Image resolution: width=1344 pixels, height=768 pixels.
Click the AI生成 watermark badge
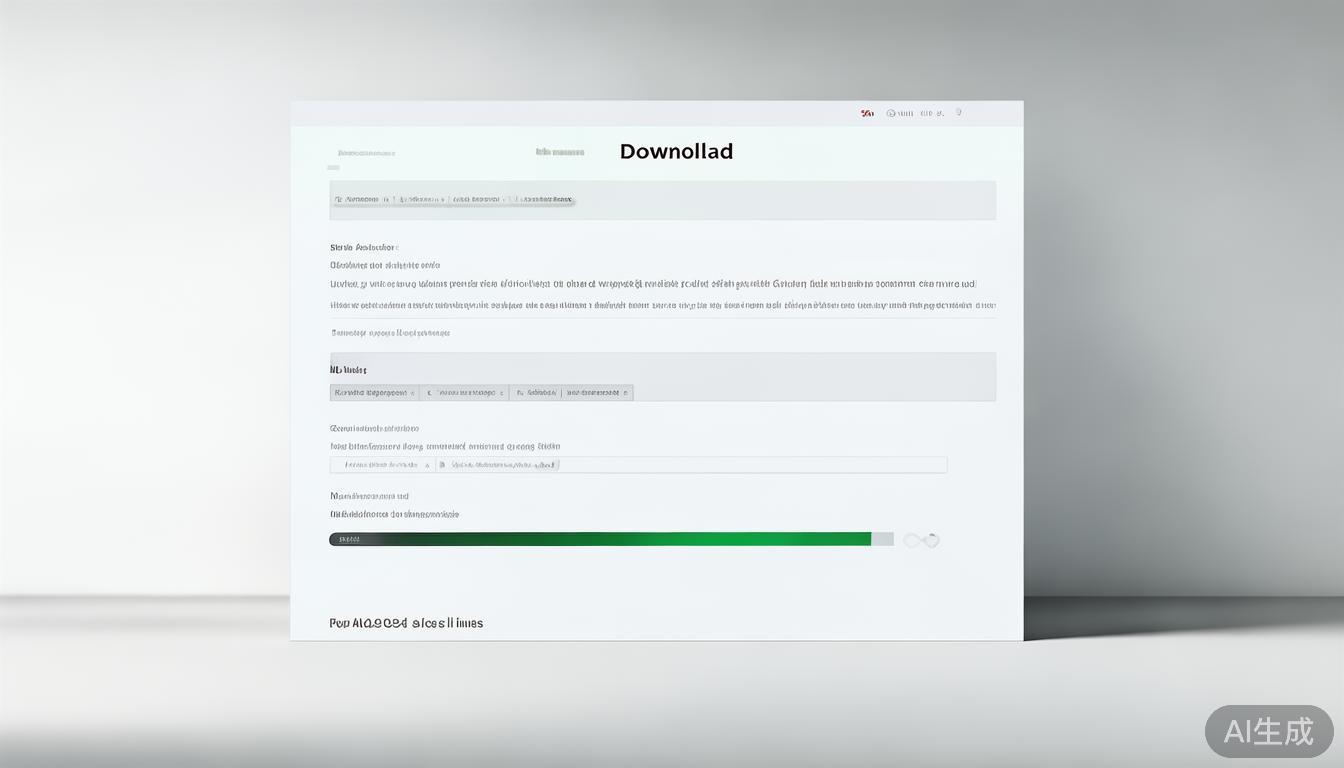[1268, 731]
